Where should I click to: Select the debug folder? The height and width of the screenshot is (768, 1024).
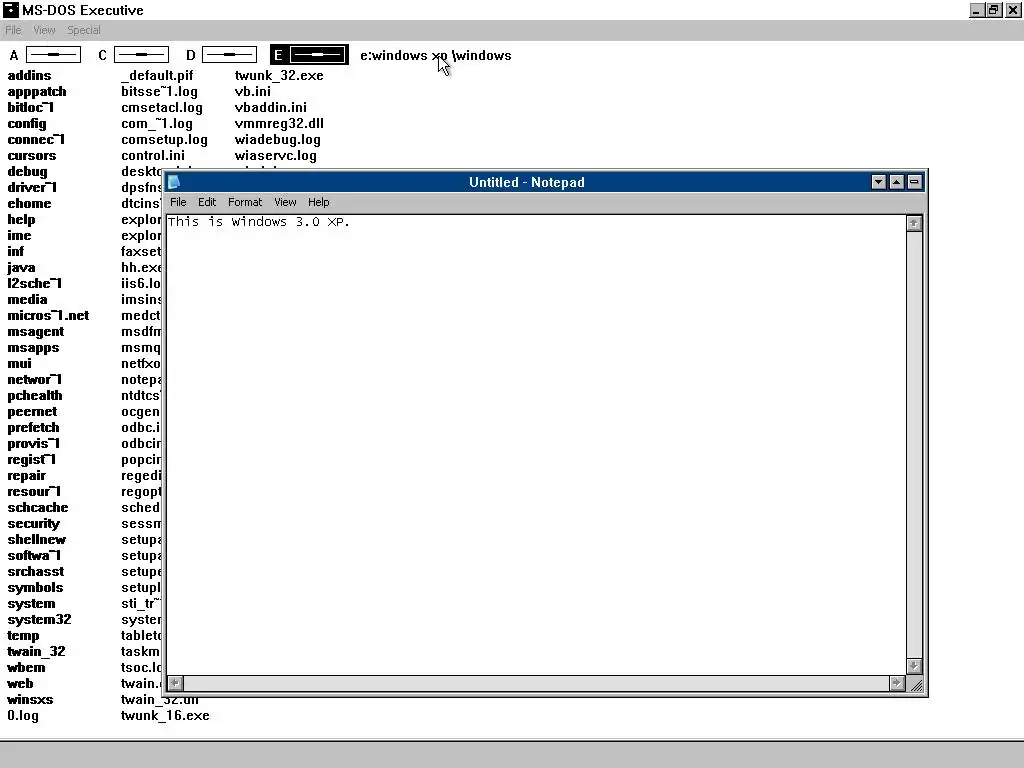27,172
